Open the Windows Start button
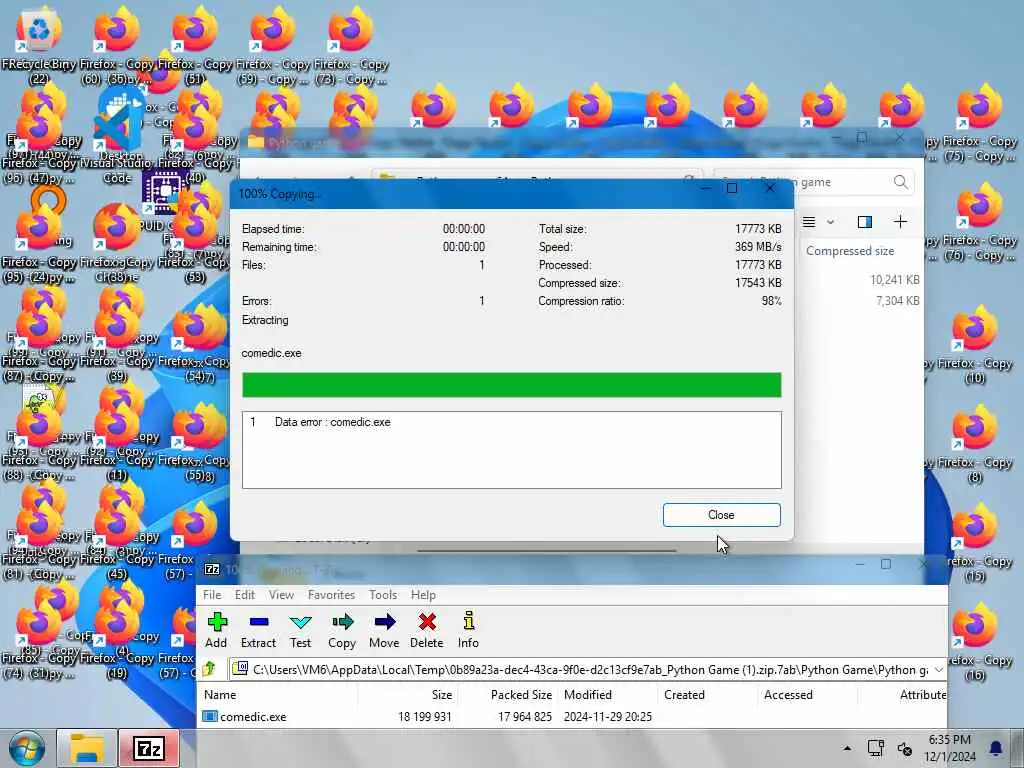1024x768 pixels. coord(26,748)
